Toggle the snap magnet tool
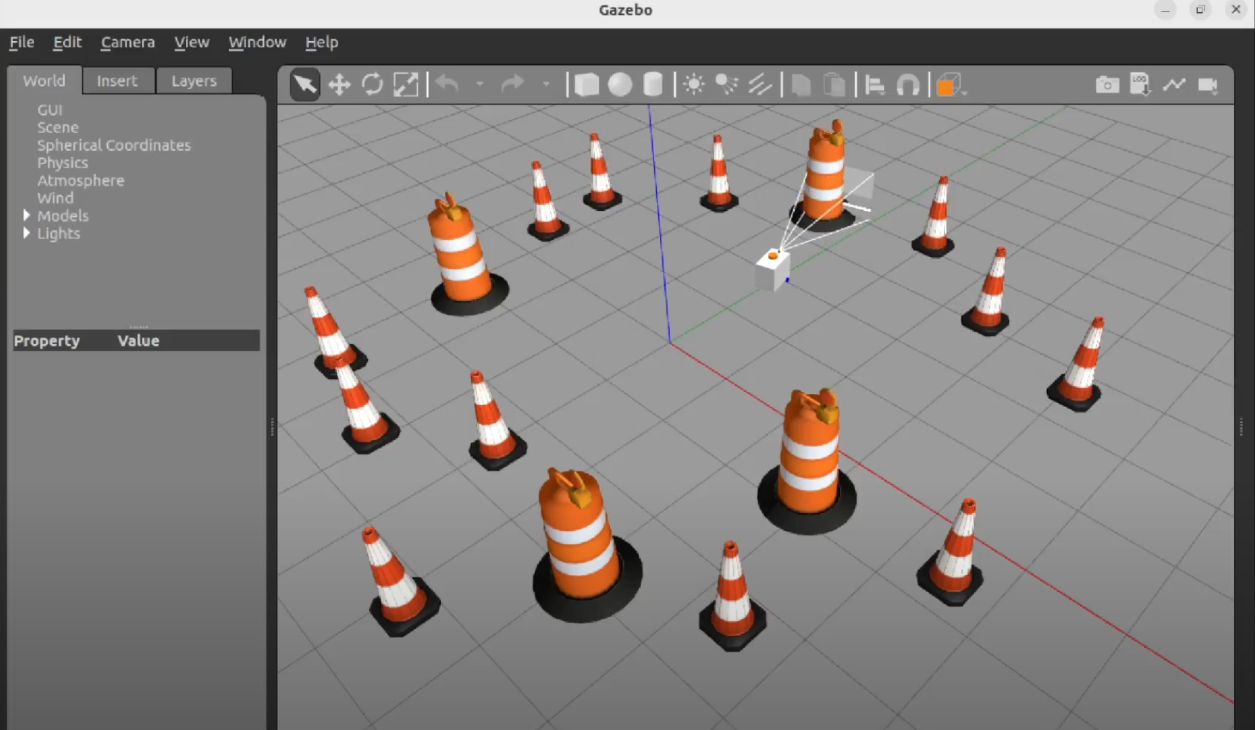The image size is (1255, 730). tap(908, 85)
